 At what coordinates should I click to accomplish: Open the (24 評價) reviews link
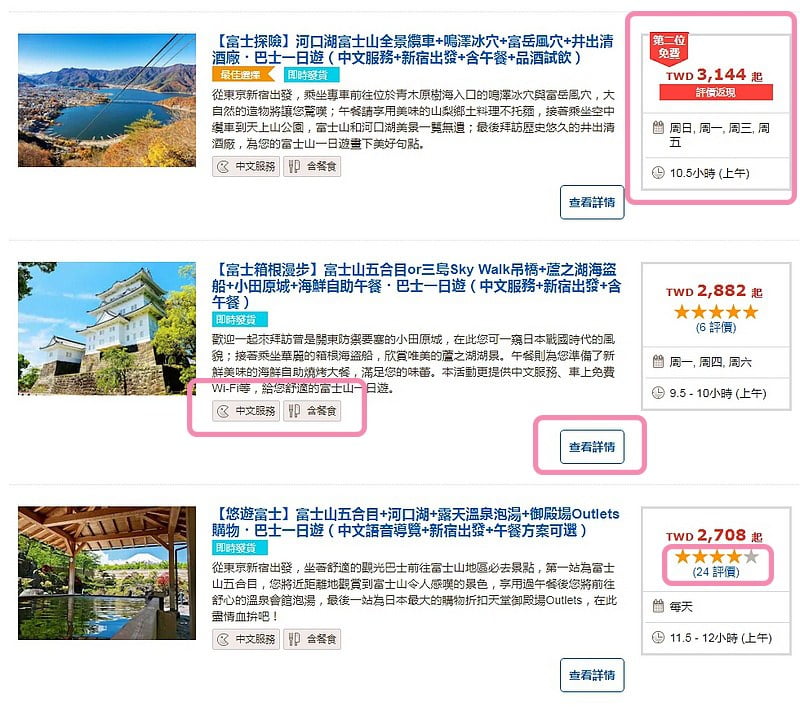(716, 572)
